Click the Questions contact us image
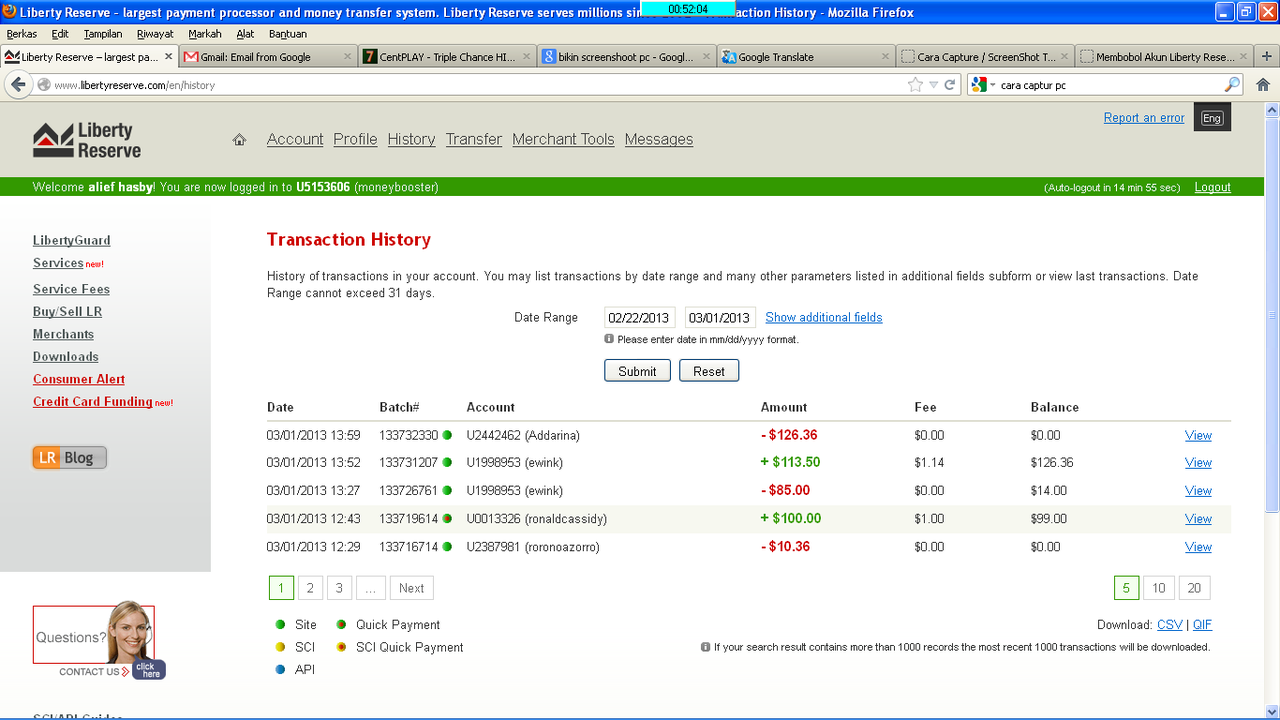Screen dimensions: 1280x720 (99, 640)
